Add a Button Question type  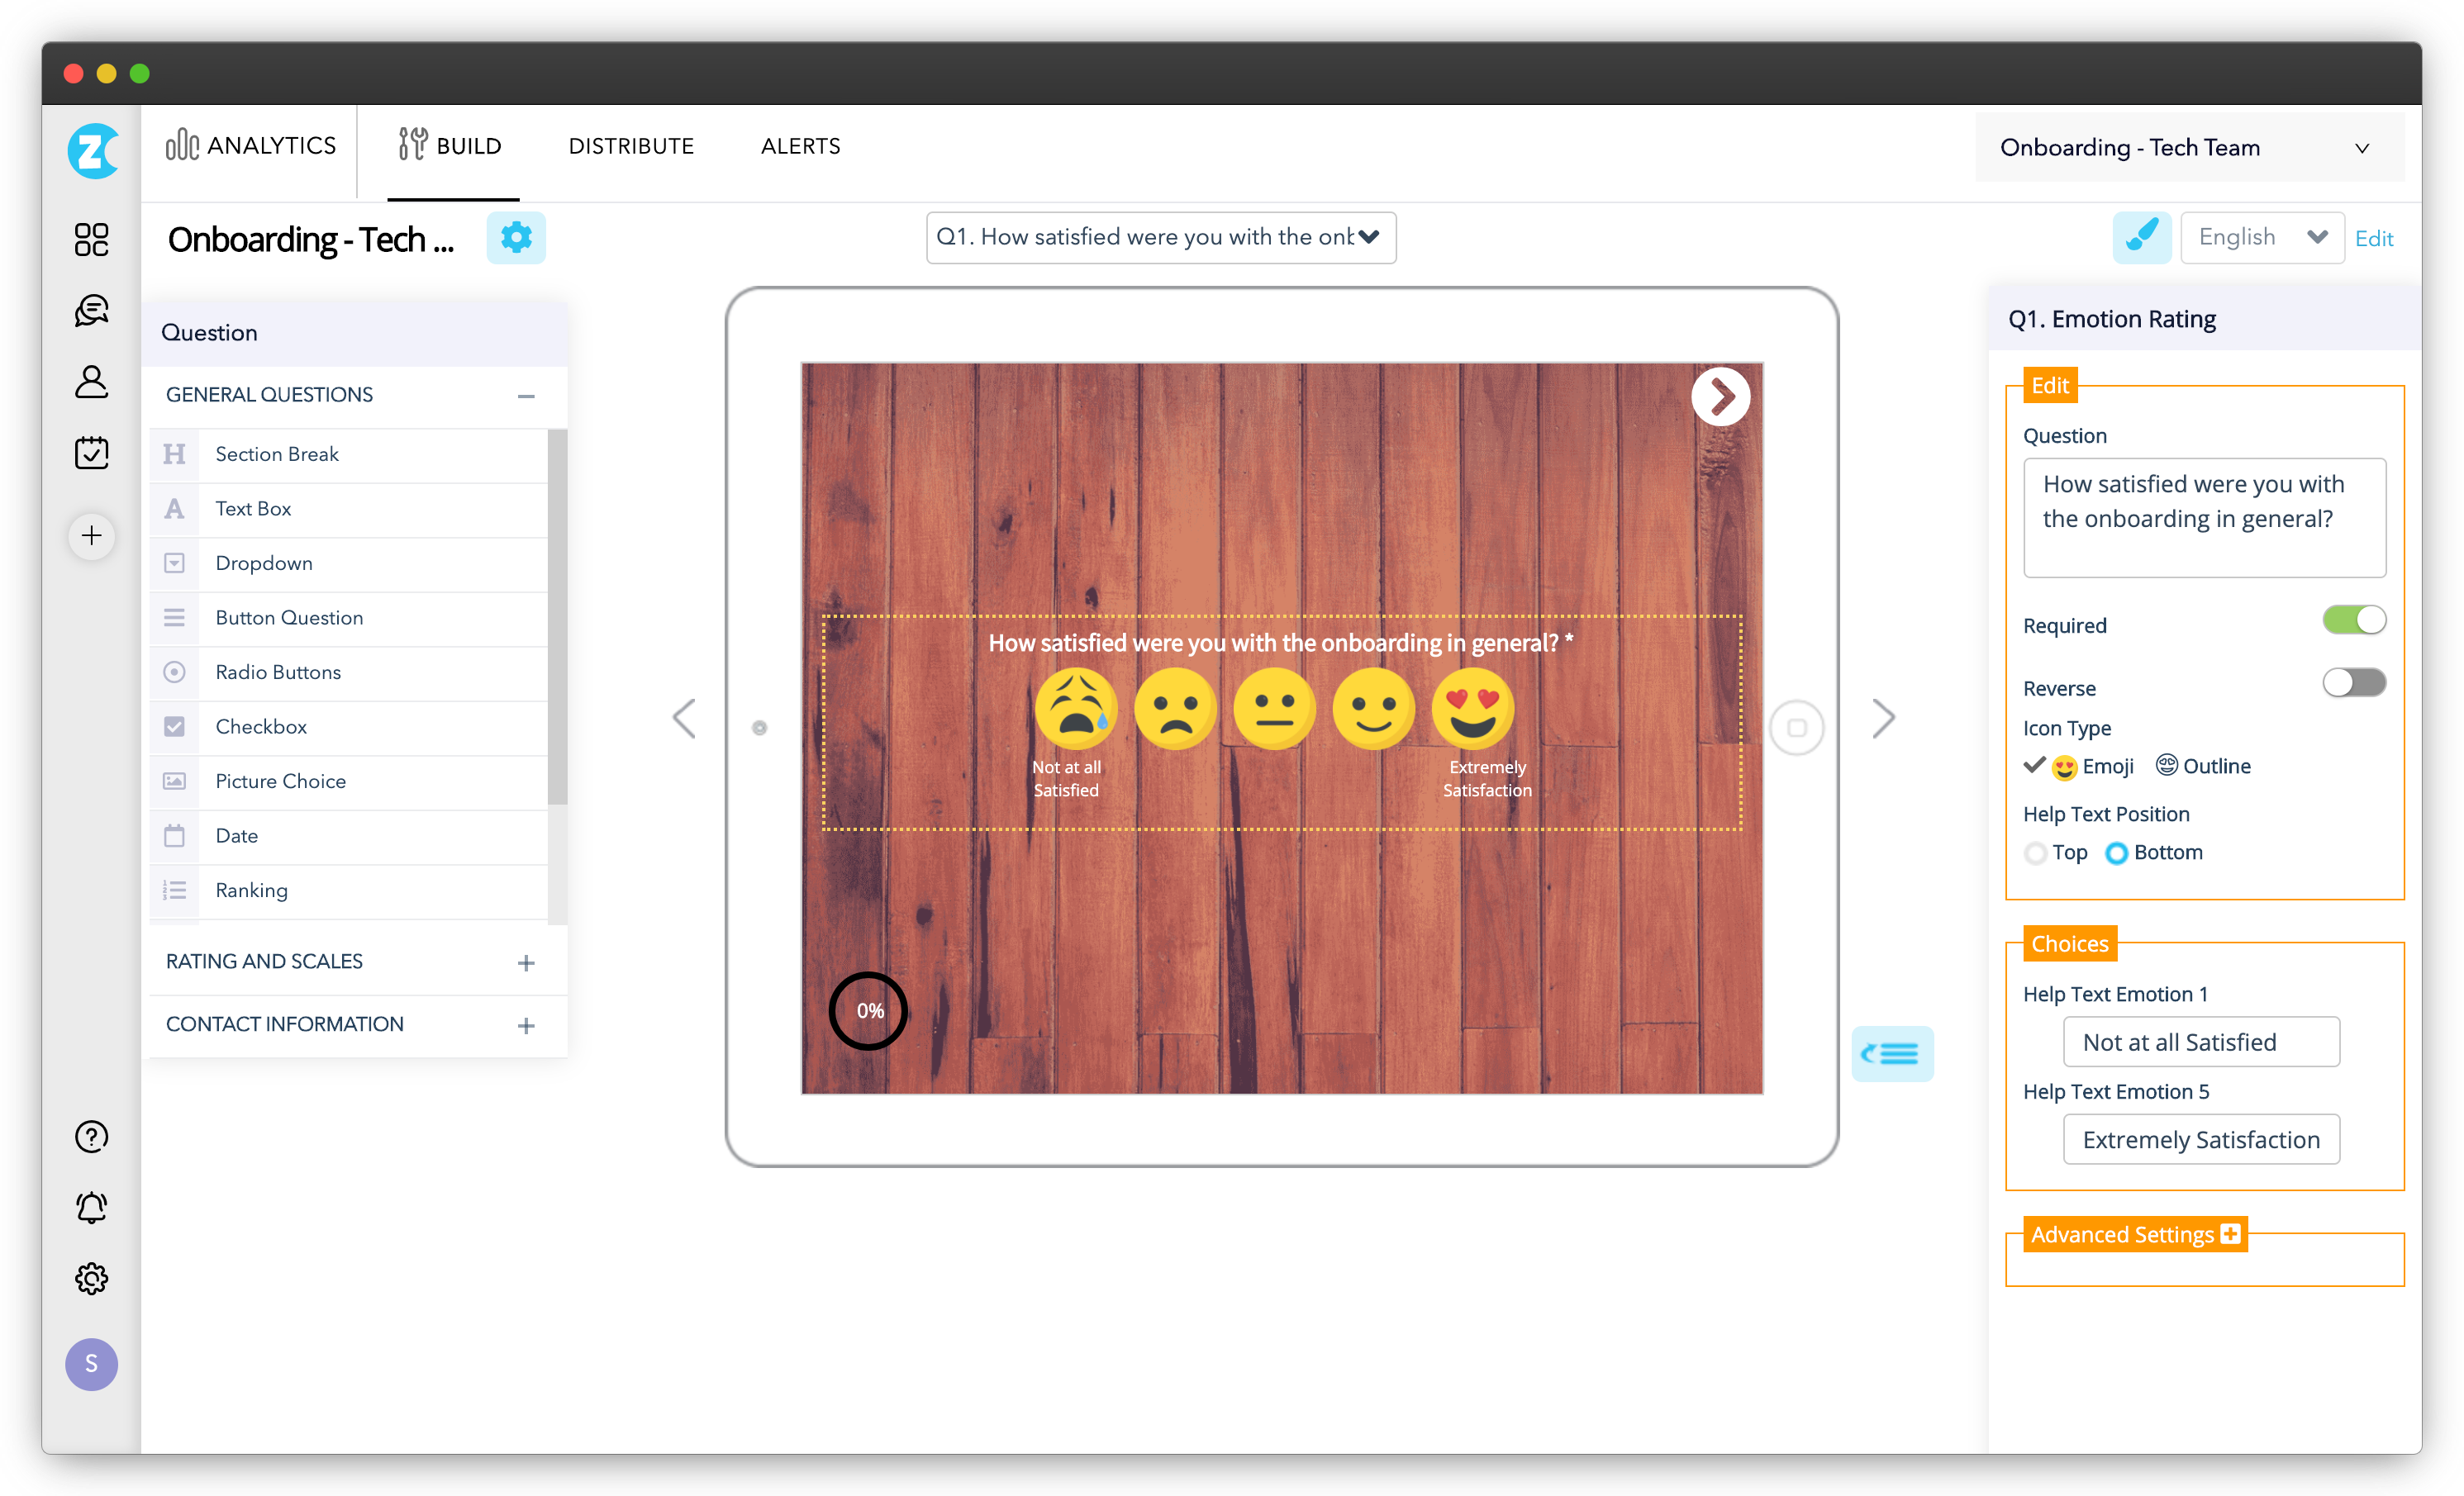pos(349,618)
